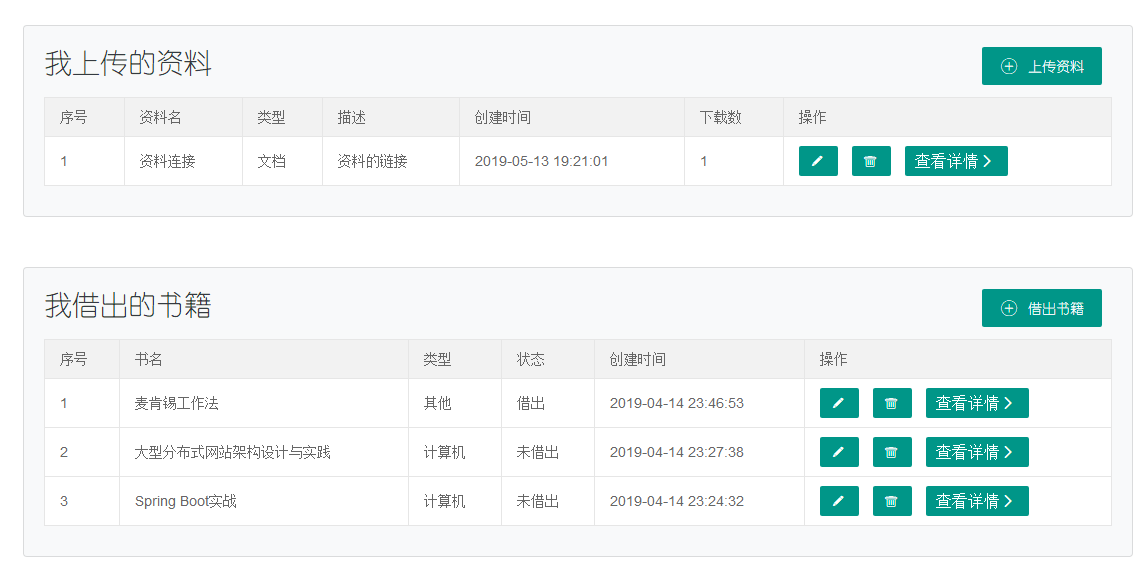Screen dimensions: 1143x576
Task: Click the 下载数 column header
Action: 720,117
